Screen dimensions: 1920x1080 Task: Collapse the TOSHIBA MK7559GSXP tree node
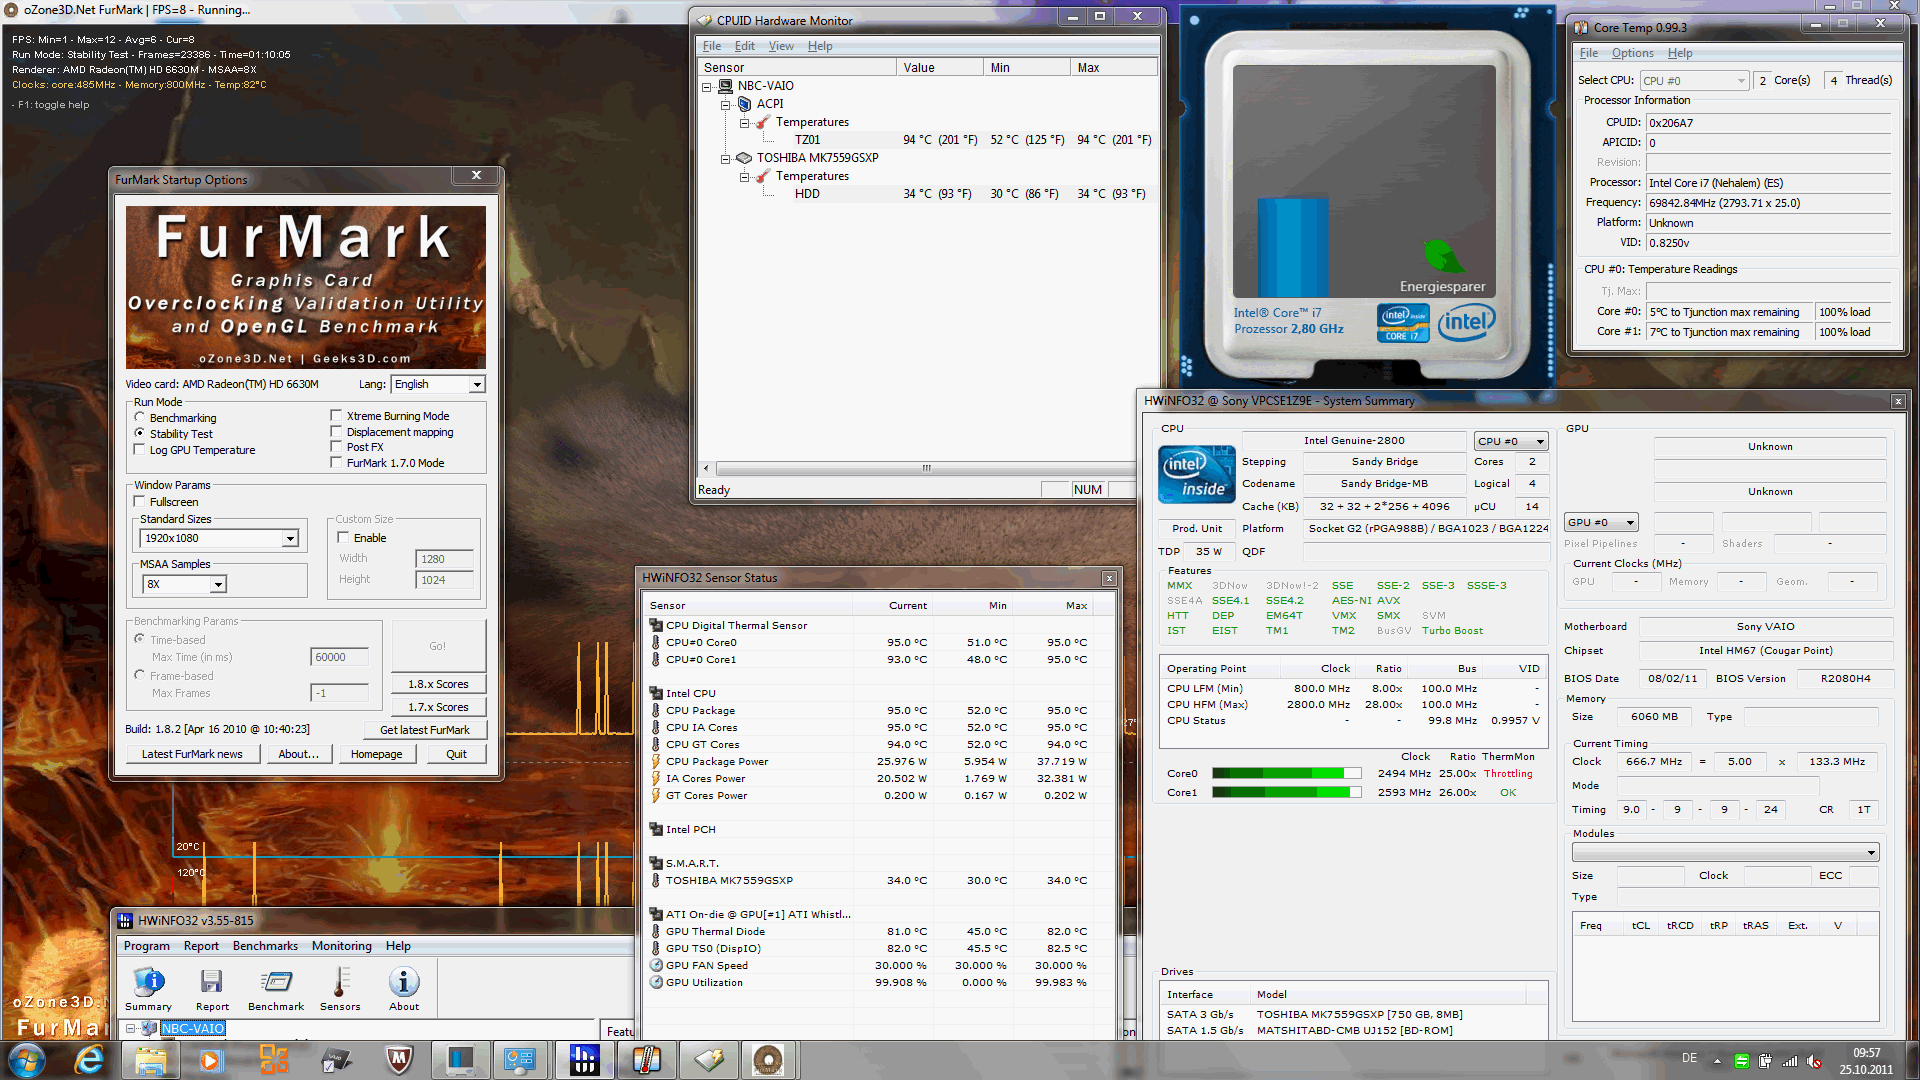(726, 158)
